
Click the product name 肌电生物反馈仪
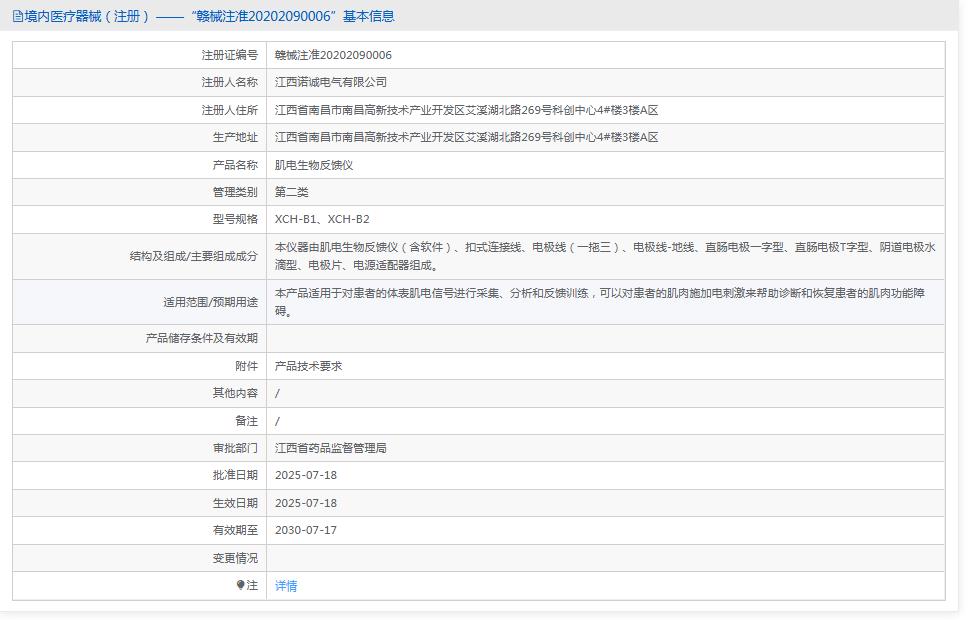(311, 164)
